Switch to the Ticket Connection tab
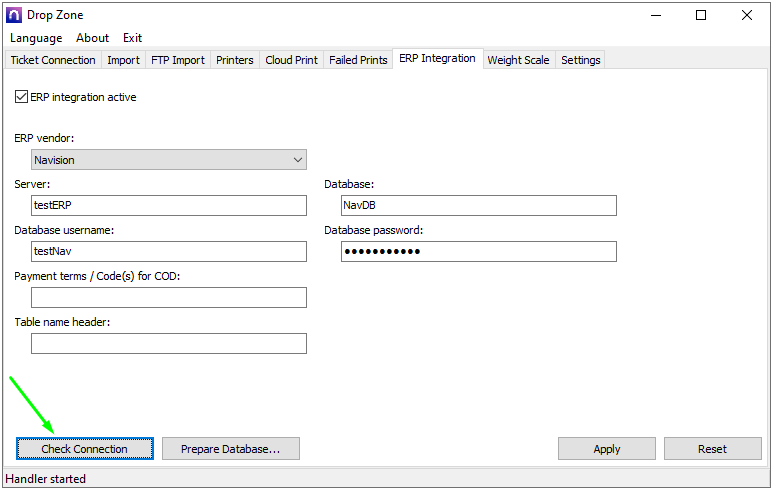Image resolution: width=773 pixels, height=490 pixels. click(53, 60)
